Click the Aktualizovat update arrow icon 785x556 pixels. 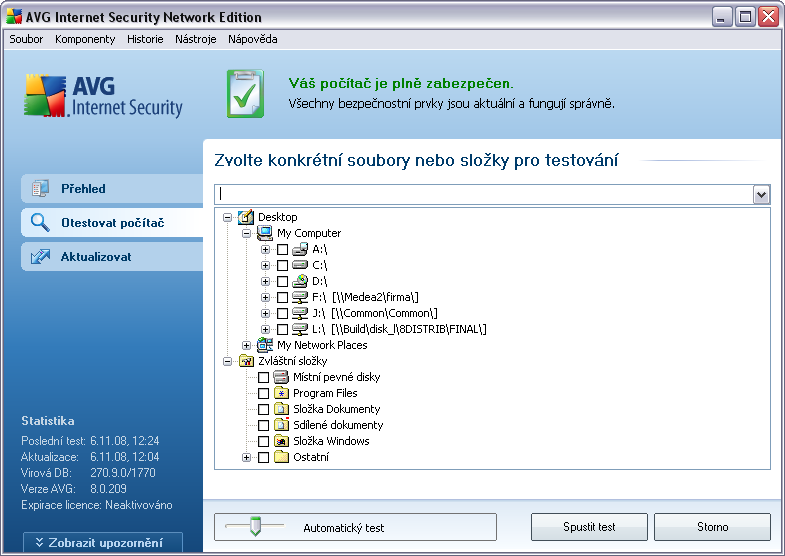(40, 256)
